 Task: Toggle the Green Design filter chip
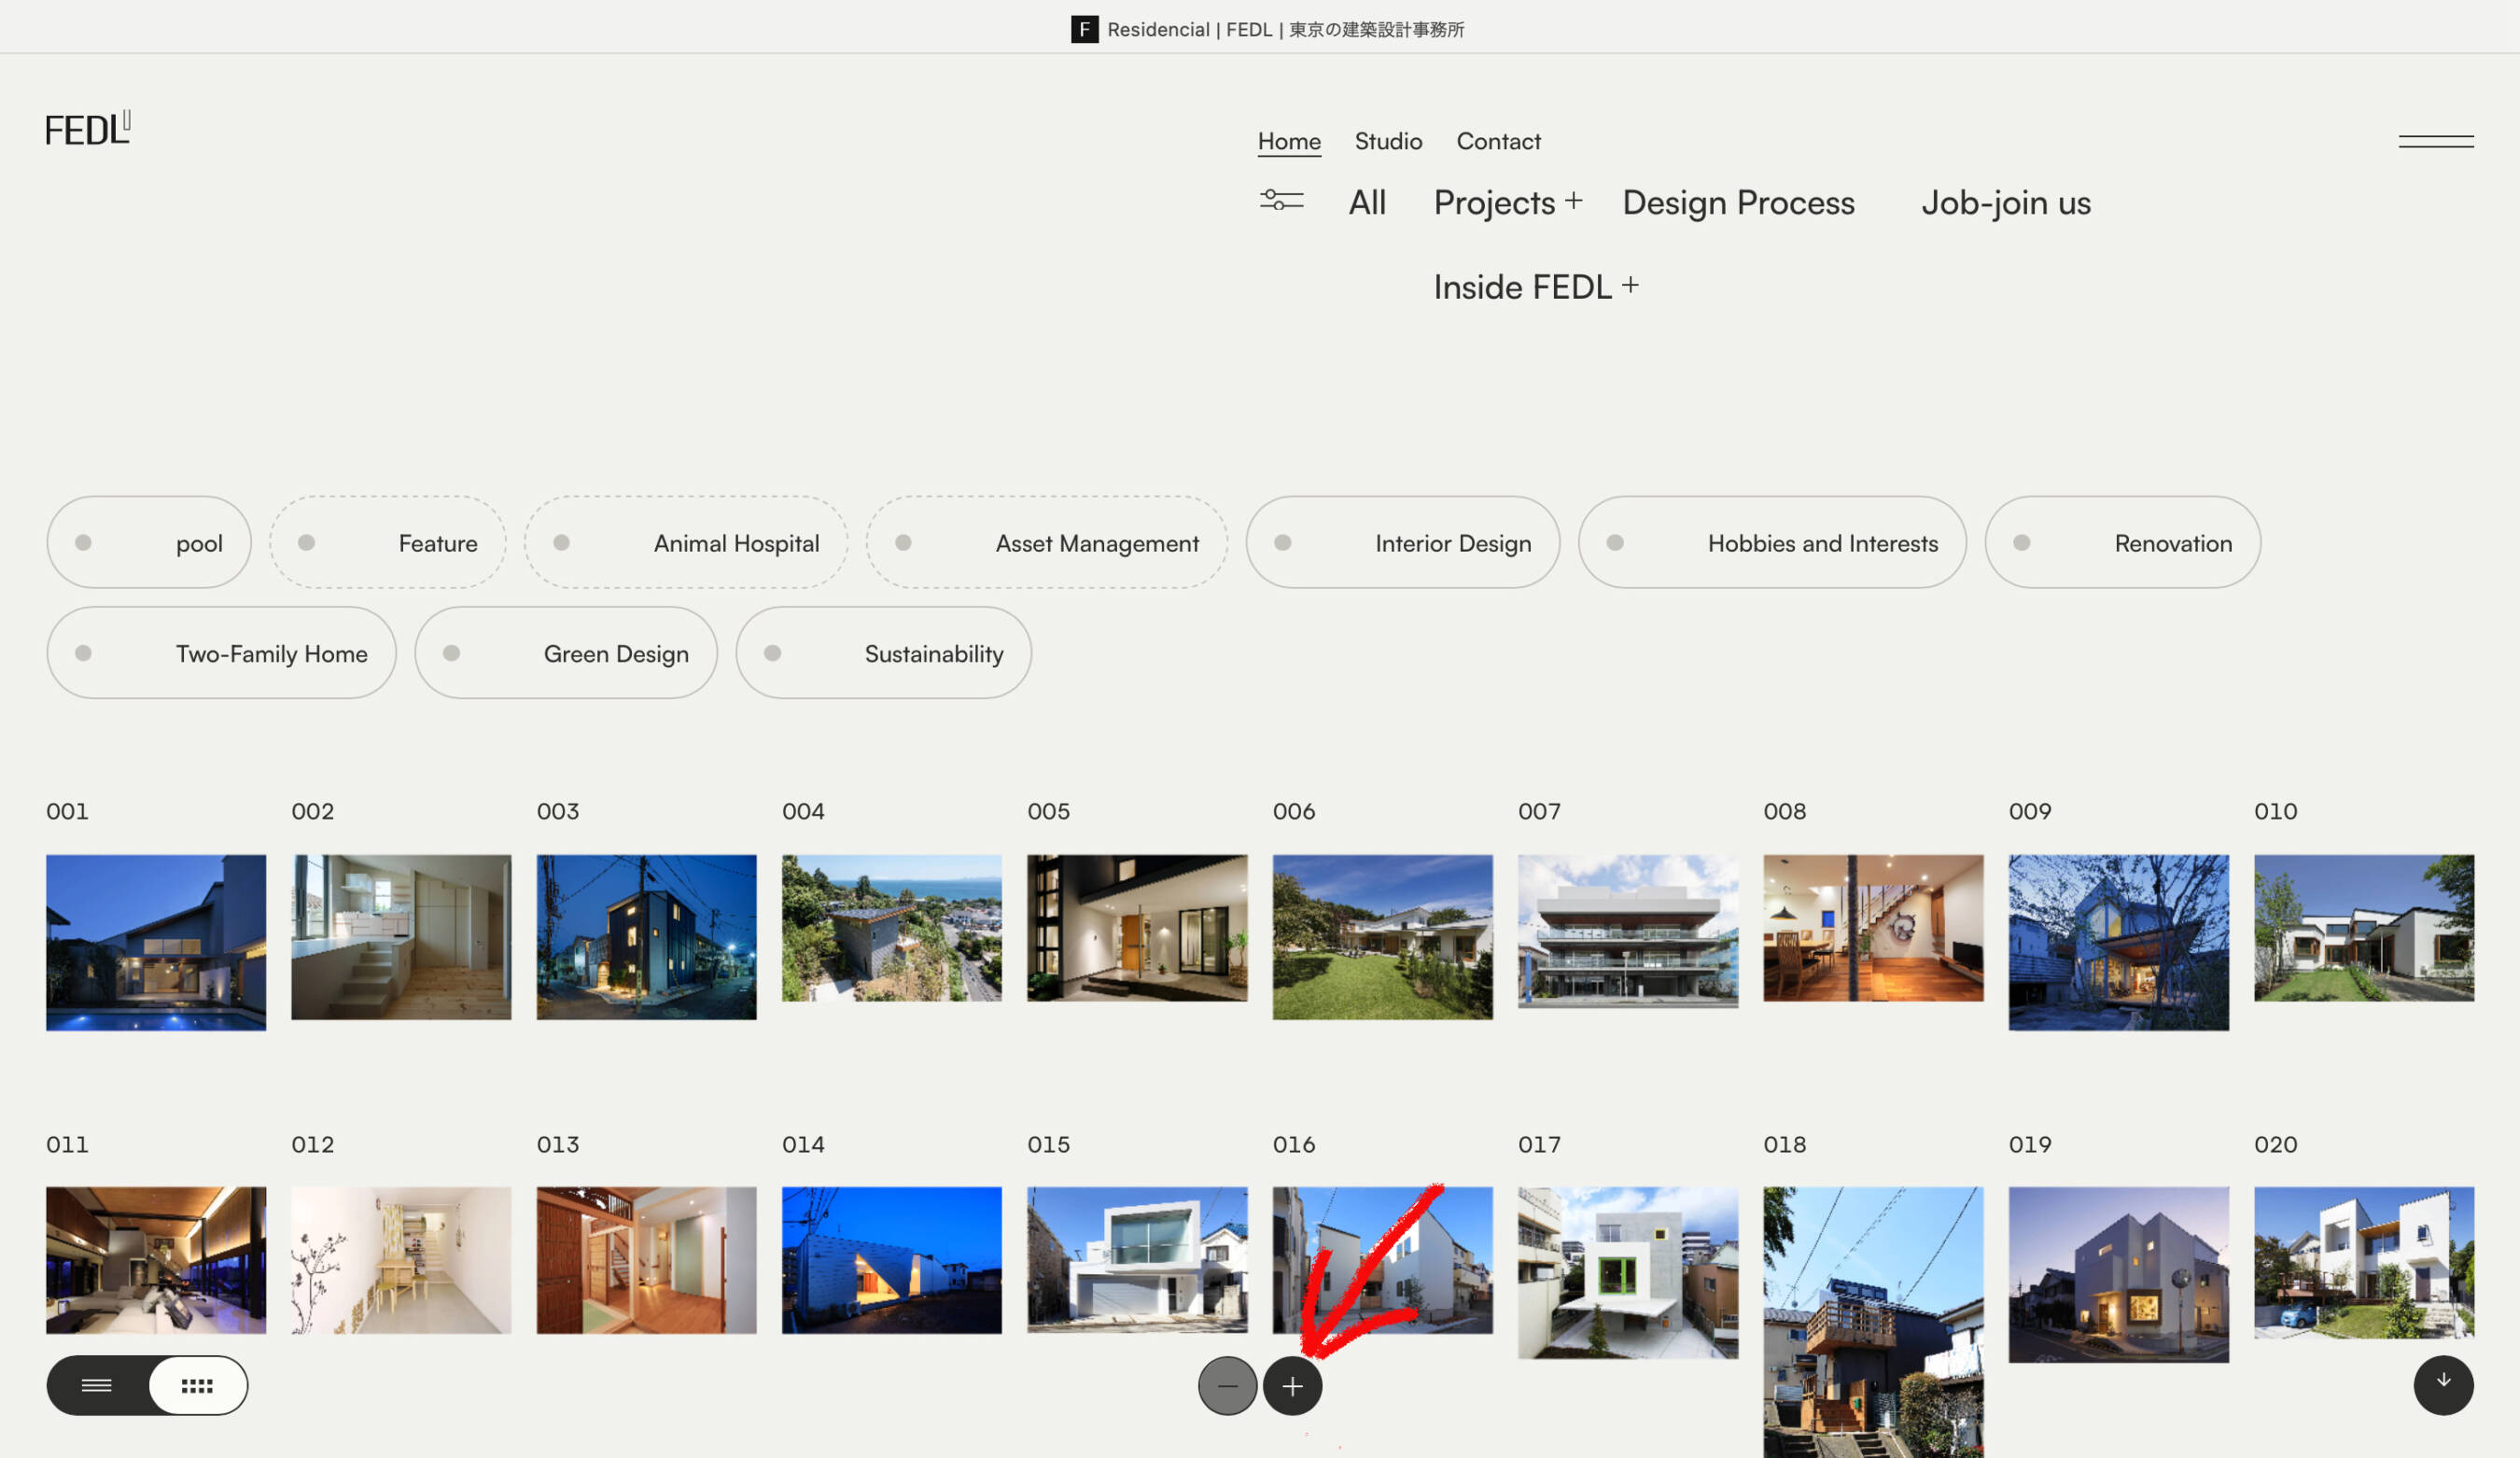566,653
